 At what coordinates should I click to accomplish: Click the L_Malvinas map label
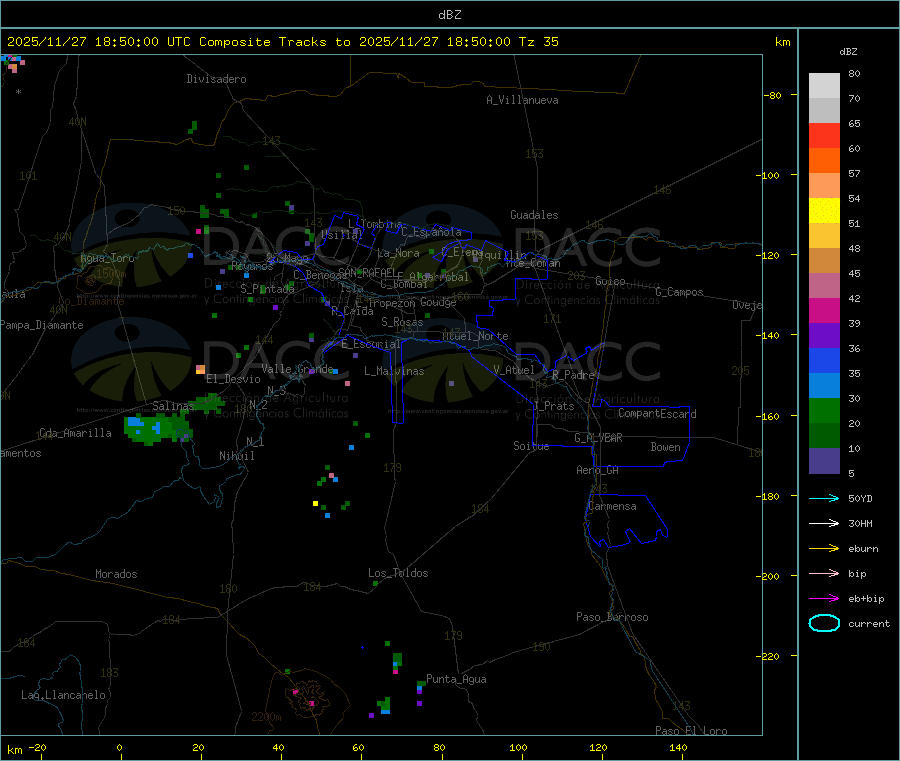[x=394, y=371]
